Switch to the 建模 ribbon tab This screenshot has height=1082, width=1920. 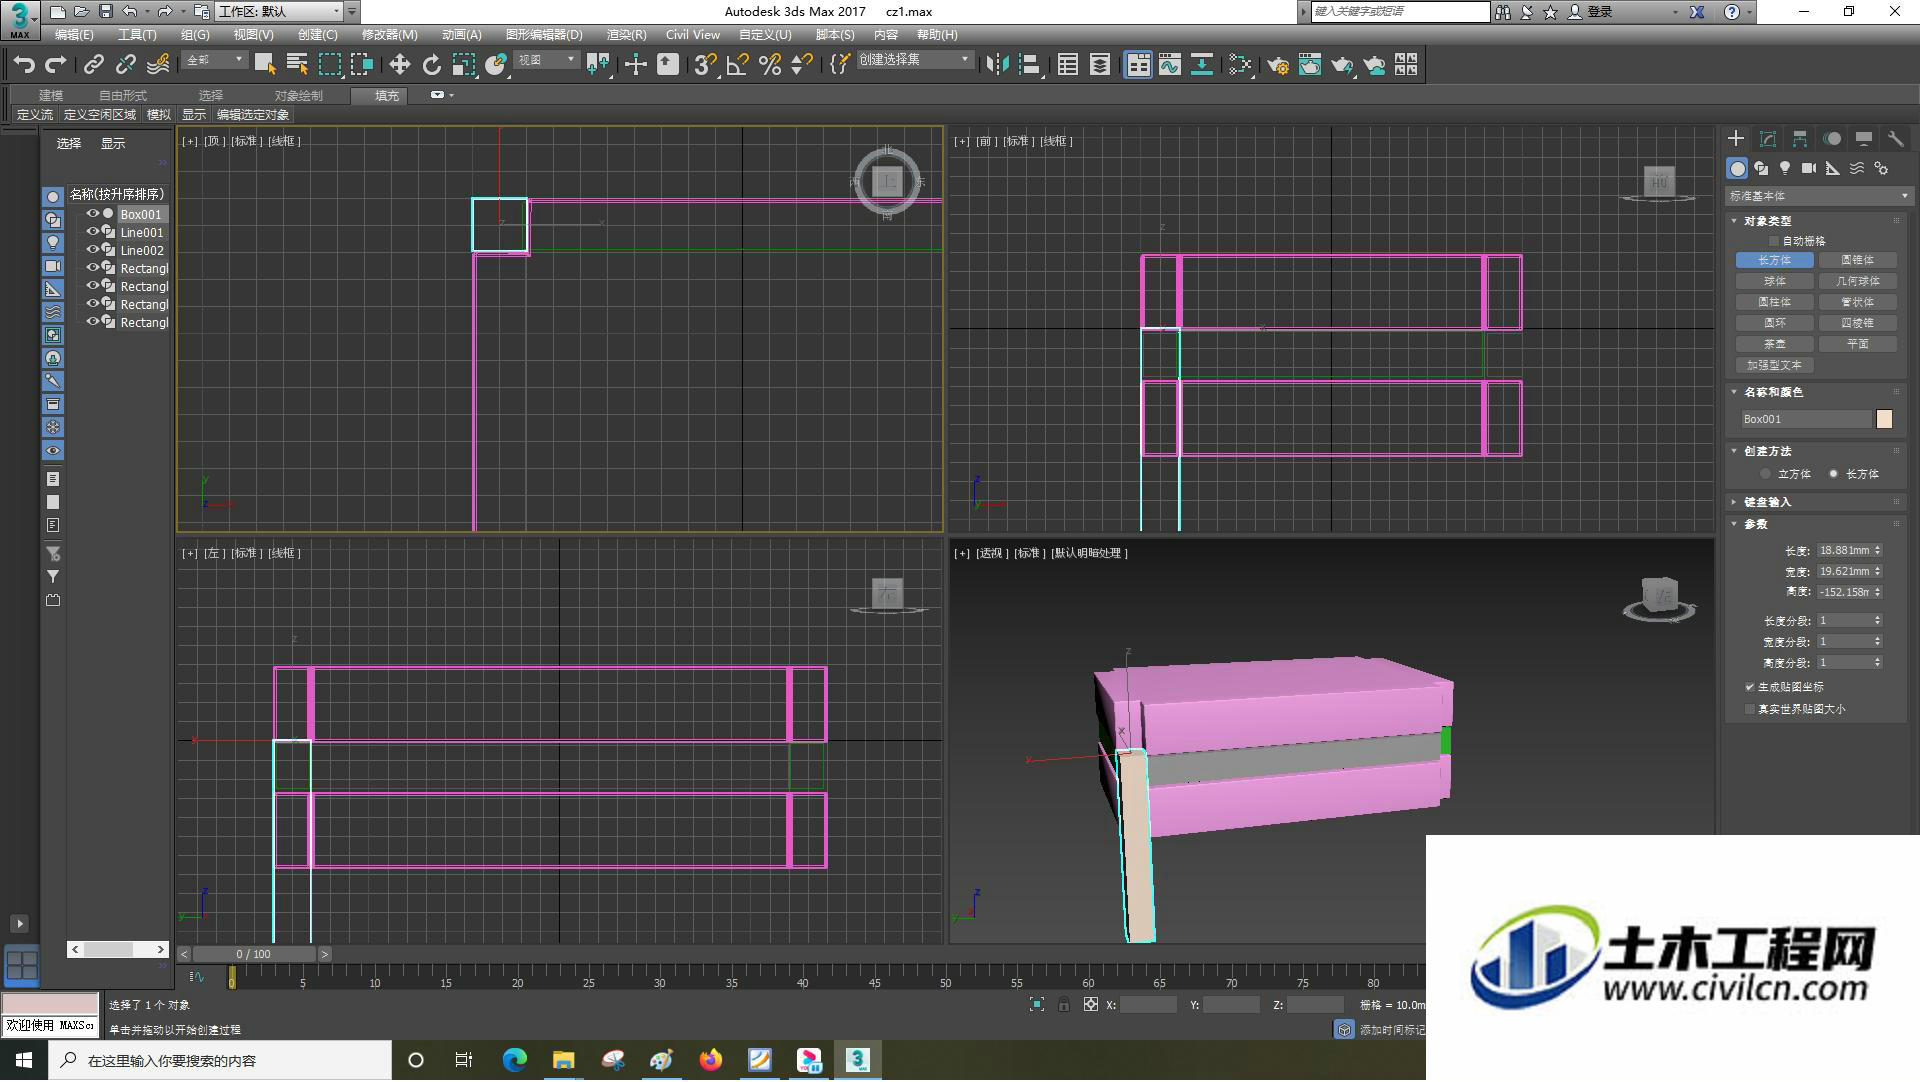51,95
